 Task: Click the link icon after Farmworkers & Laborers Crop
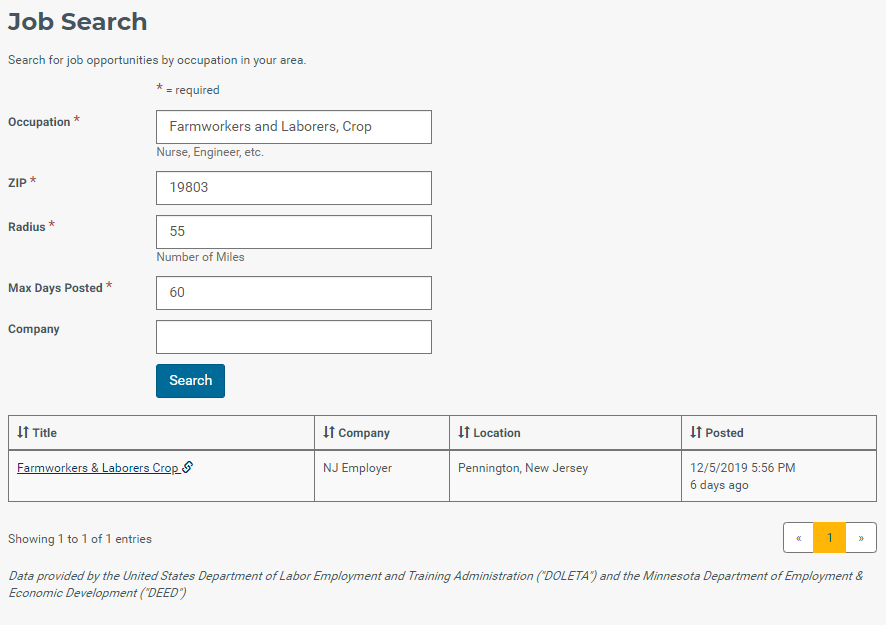(x=188, y=467)
